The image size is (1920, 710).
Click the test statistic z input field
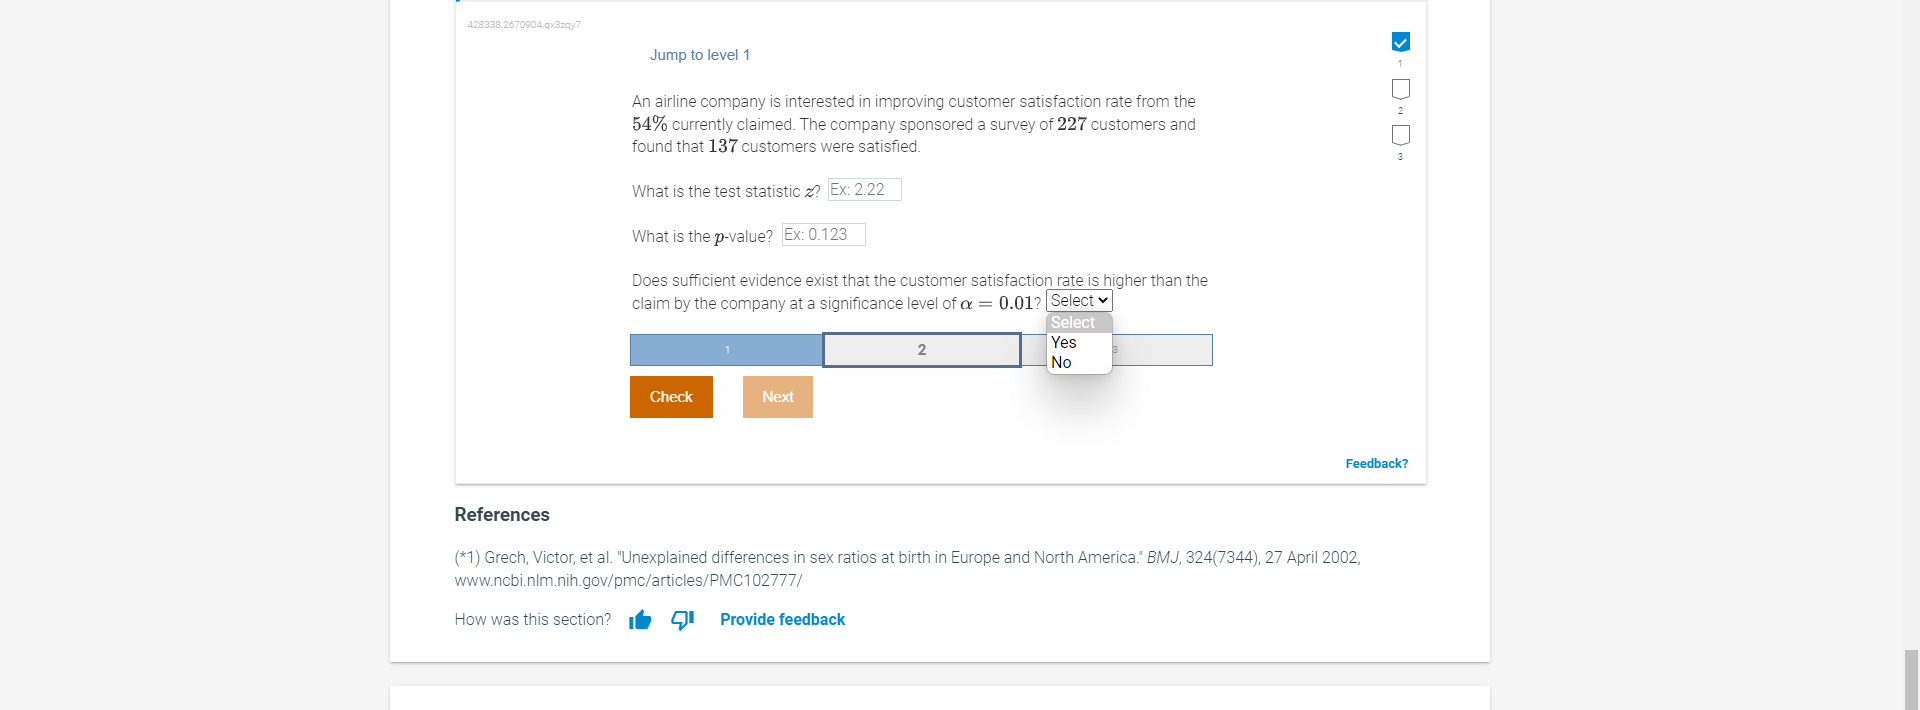(x=864, y=189)
